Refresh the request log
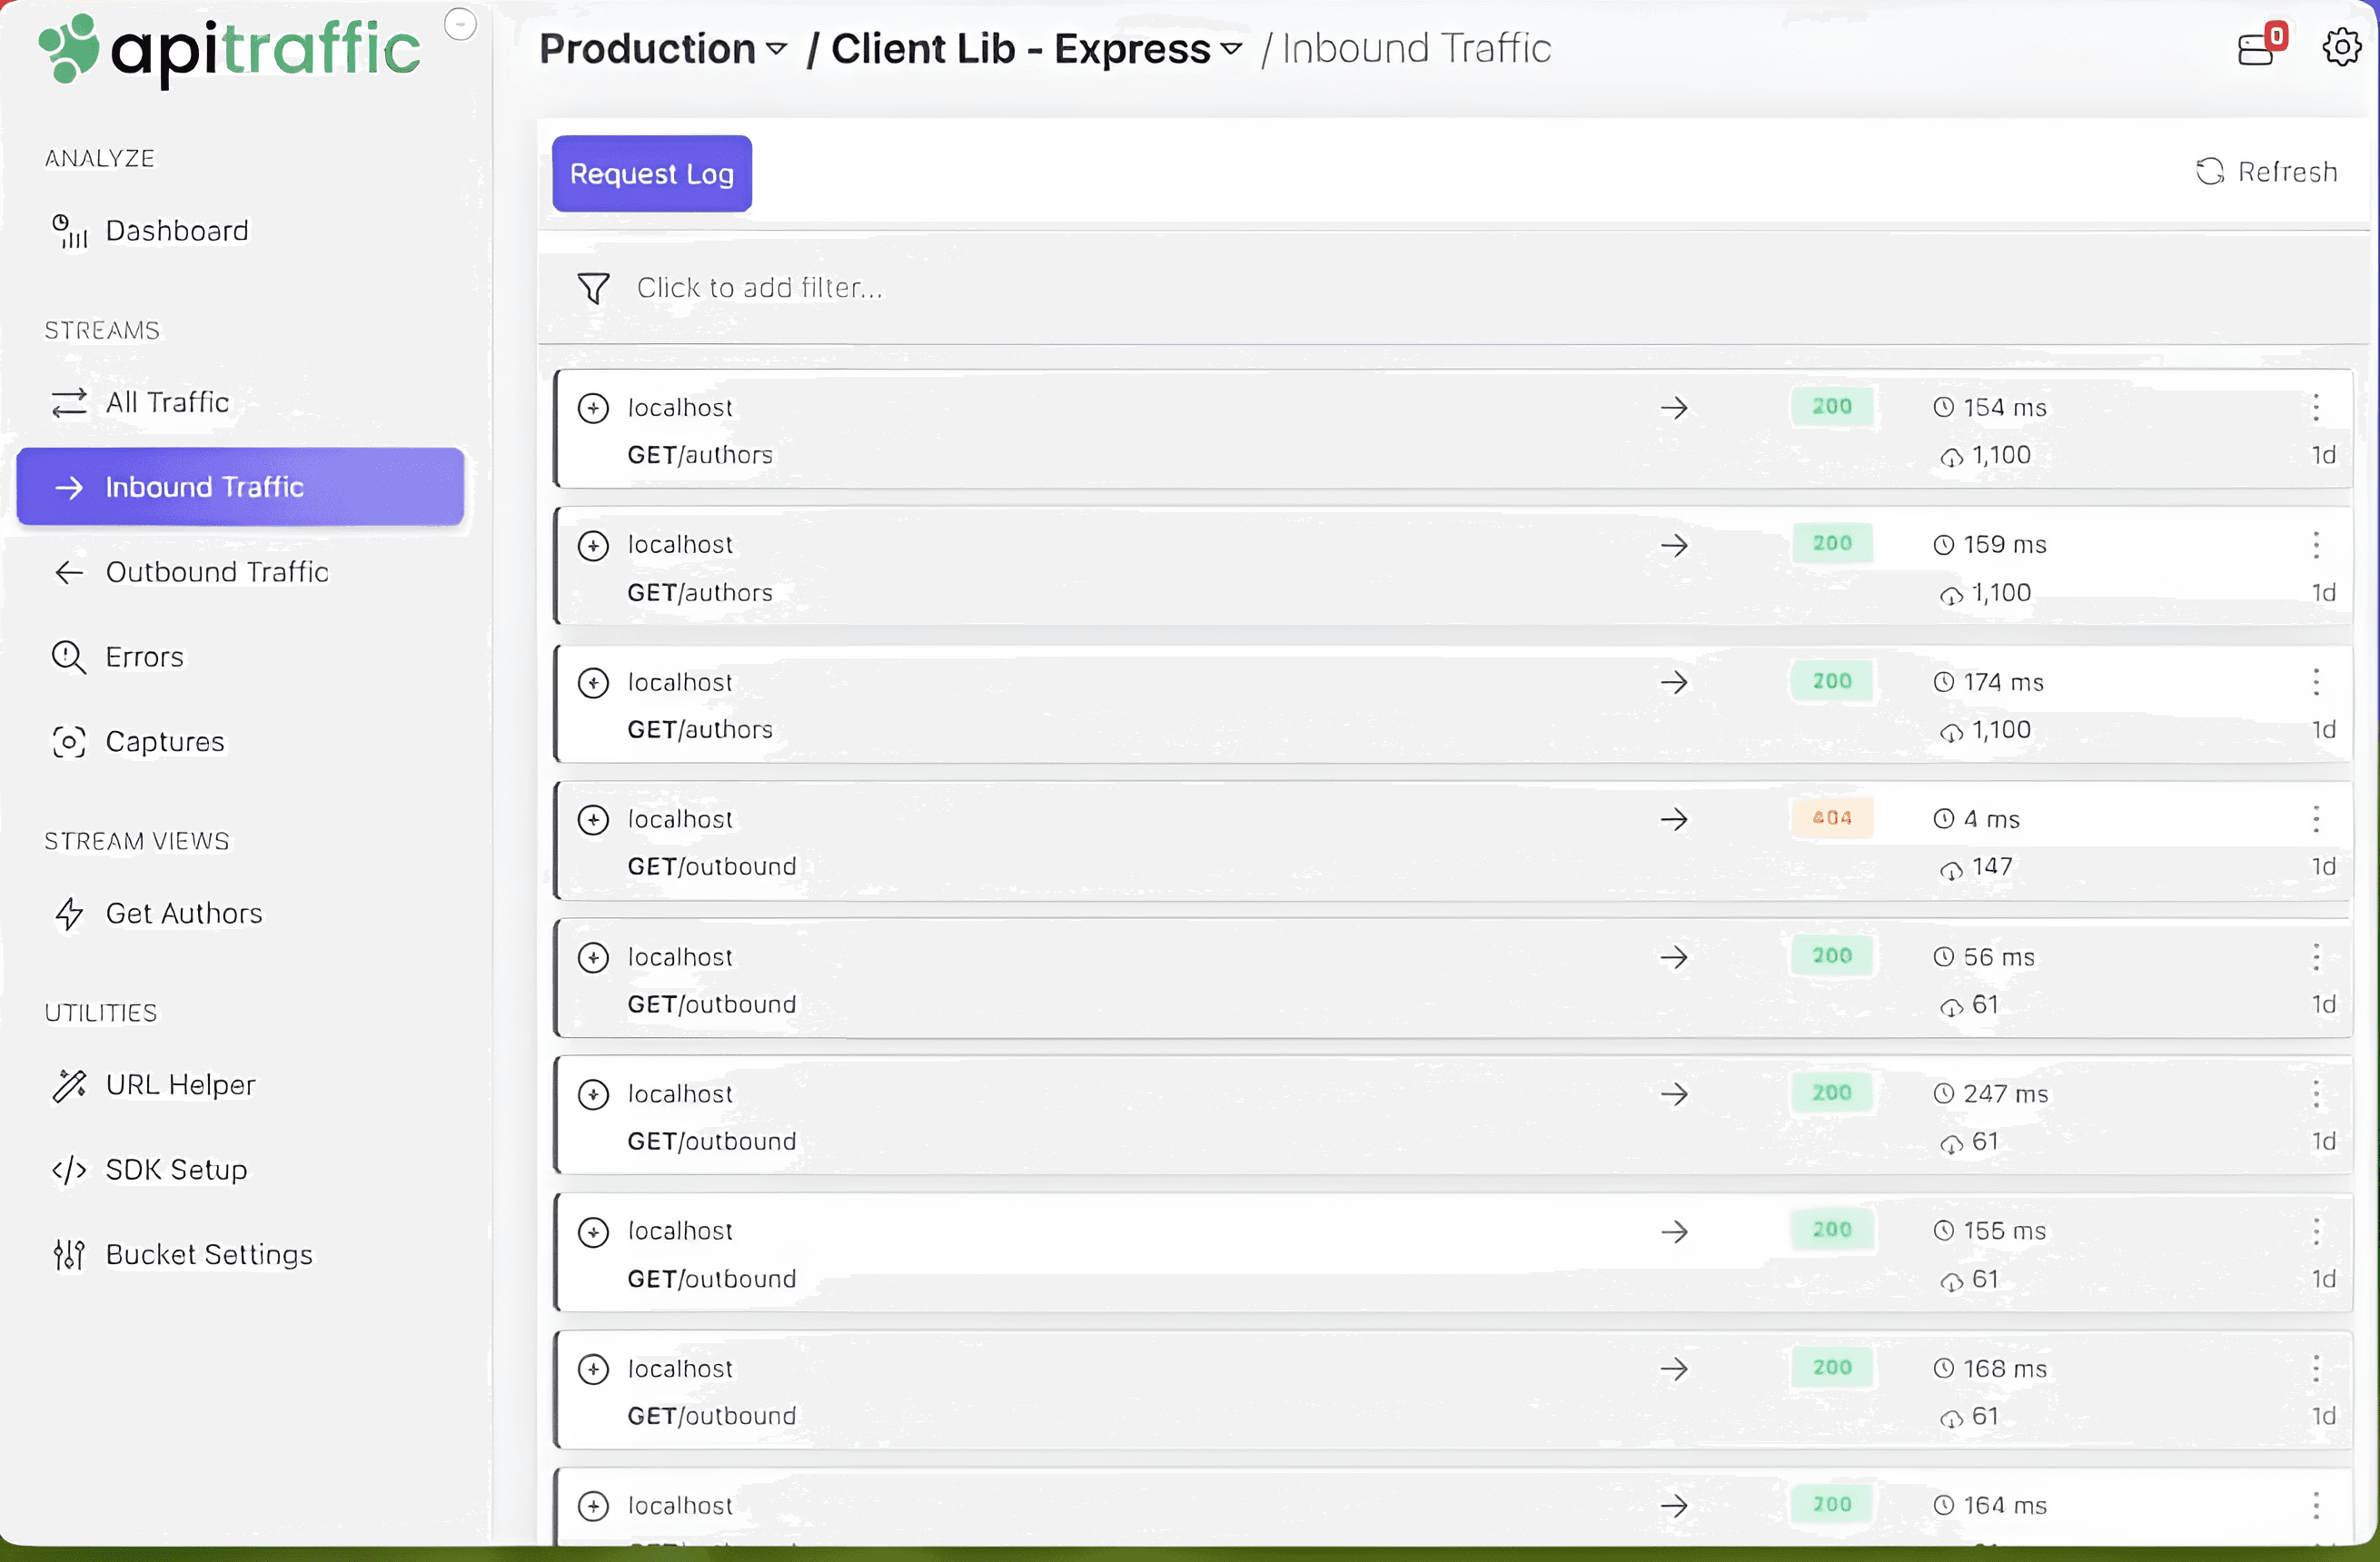The width and height of the screenshot is (2380, 1562). (2266, 172)
